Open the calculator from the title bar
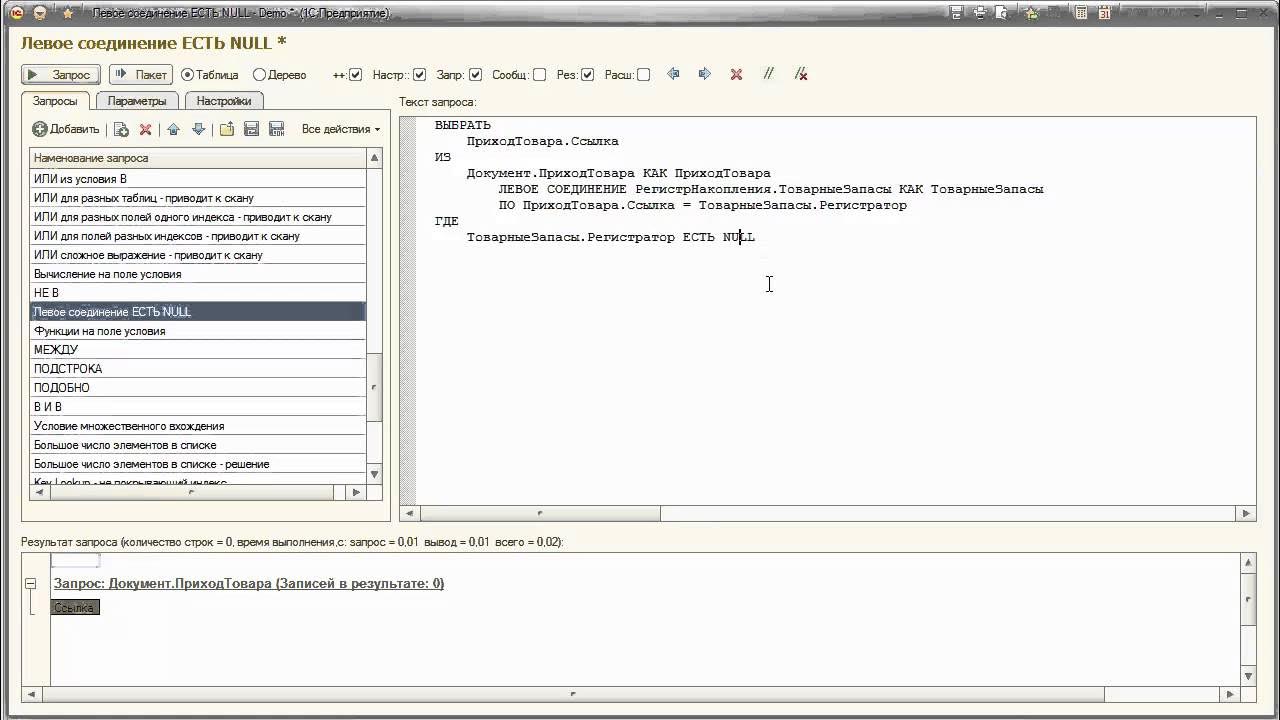 1081,13
